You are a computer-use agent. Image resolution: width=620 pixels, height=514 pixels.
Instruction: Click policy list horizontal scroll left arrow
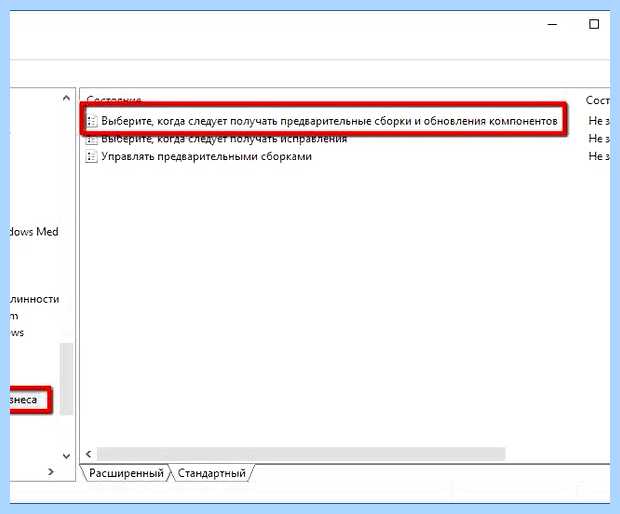pos(89,454)
